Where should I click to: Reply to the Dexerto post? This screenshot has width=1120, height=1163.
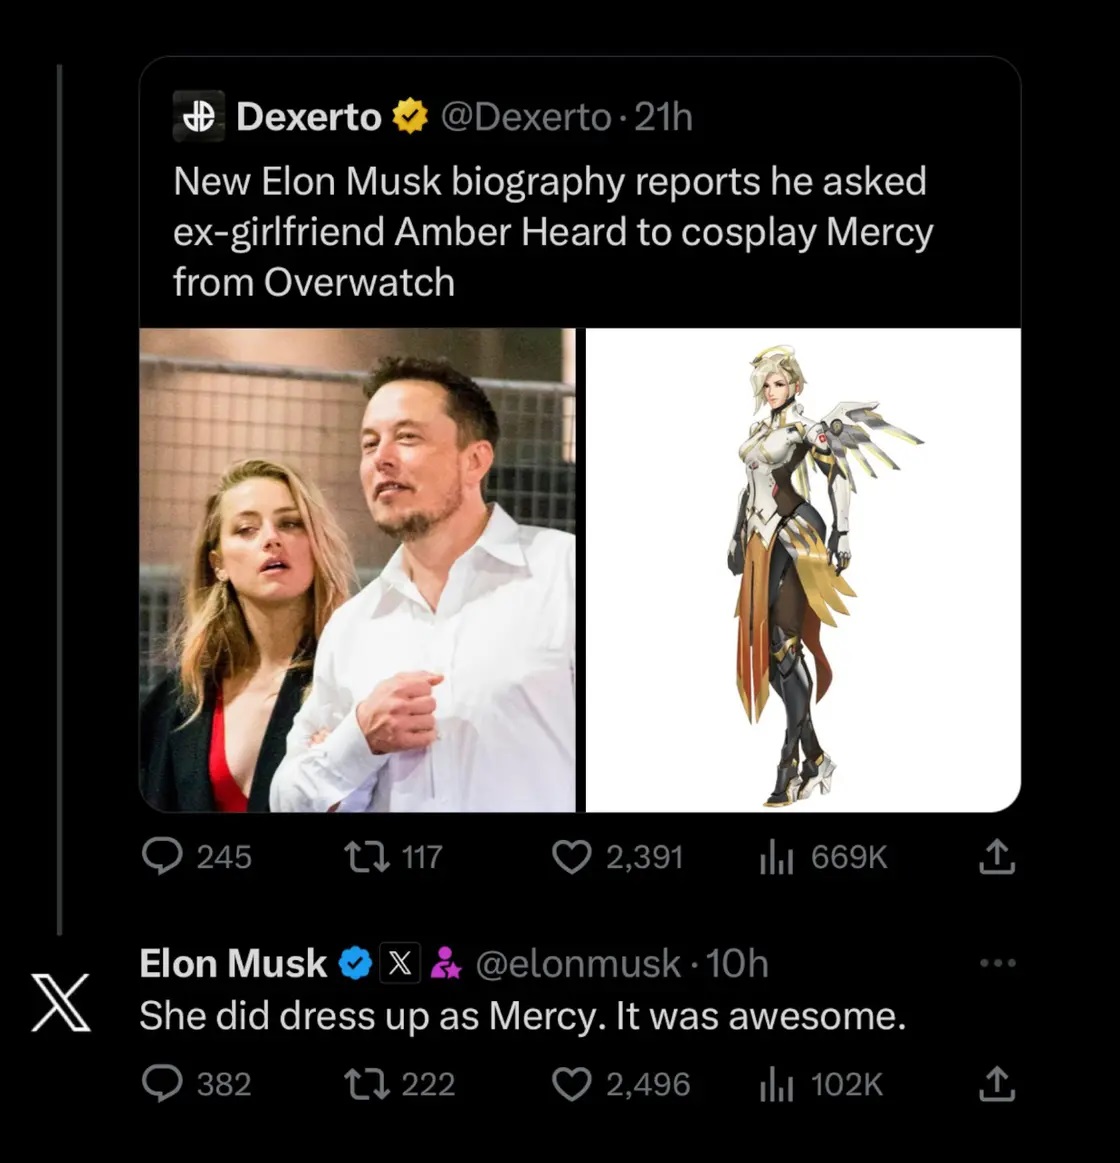(x=163, y=856)
